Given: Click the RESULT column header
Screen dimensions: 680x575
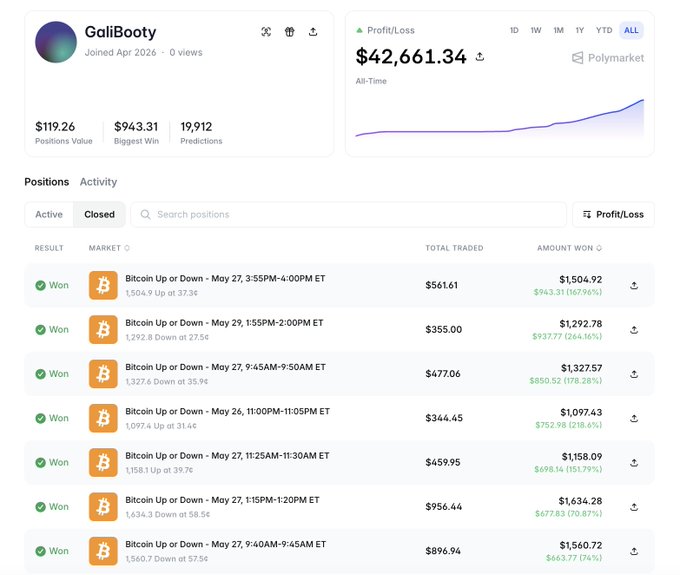Looking at the screenshot, I should pyautogui.click(x=49, y=248).
